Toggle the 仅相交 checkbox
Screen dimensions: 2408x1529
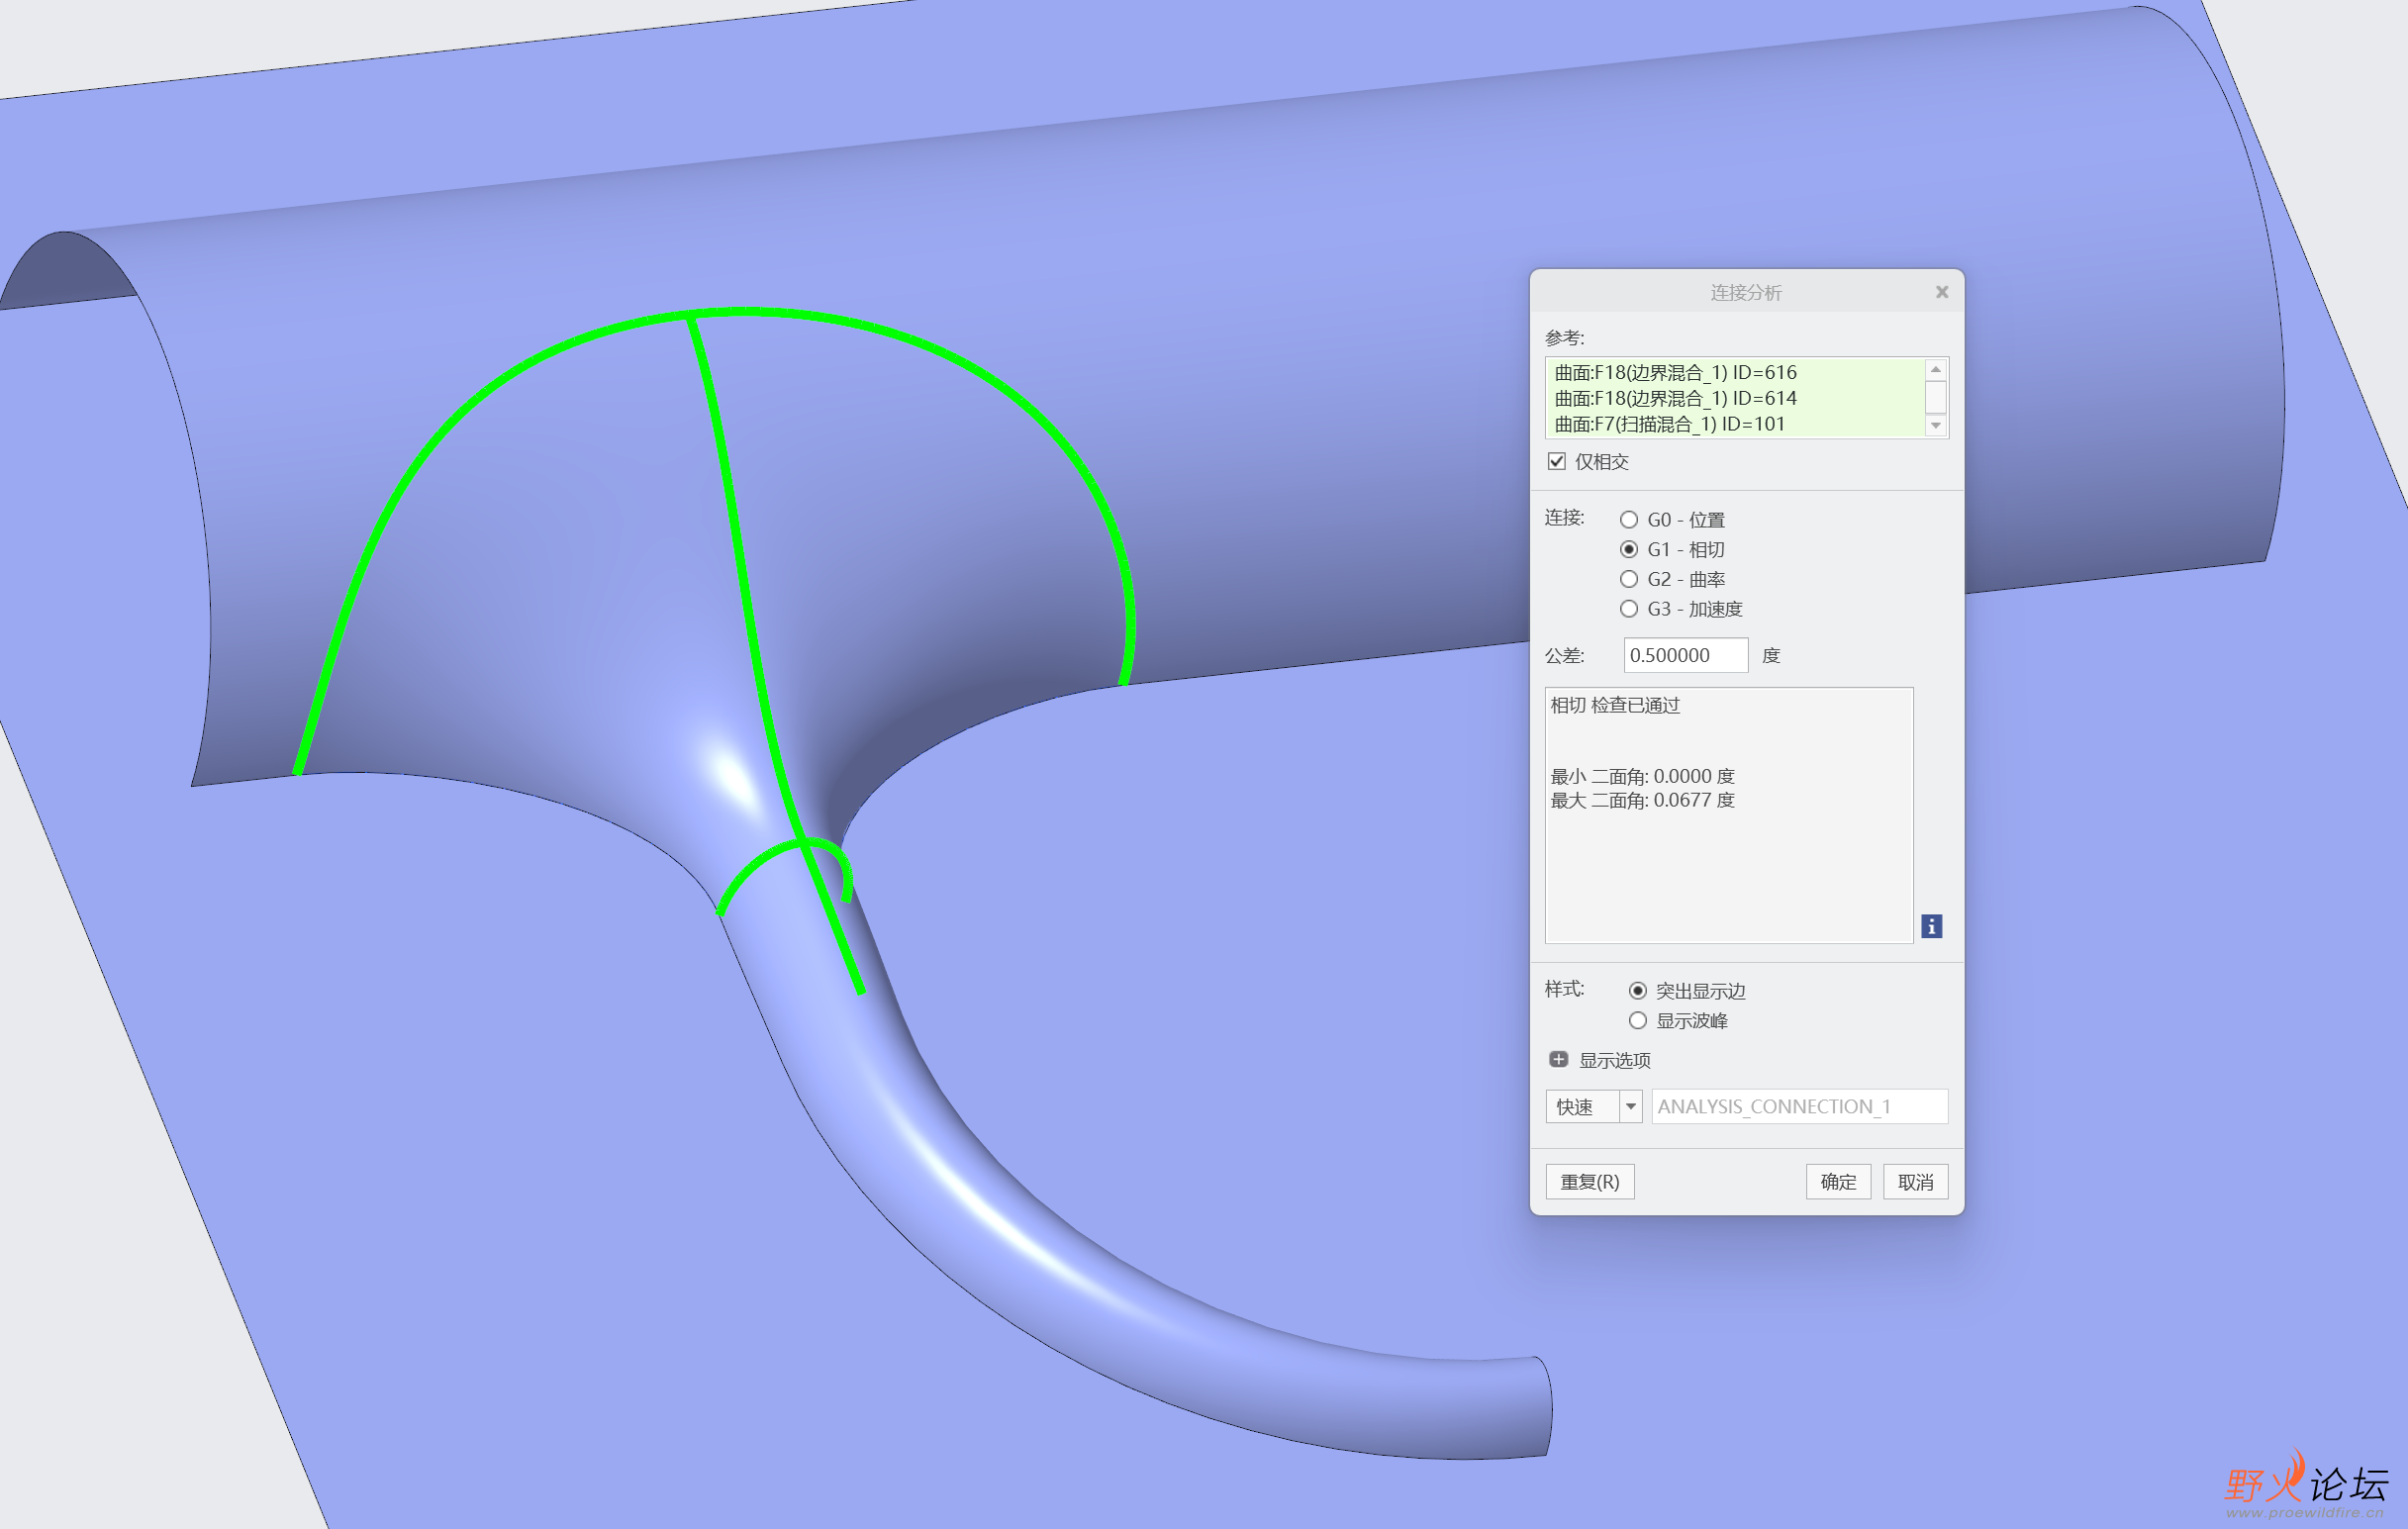click(x=1556, y=461)
